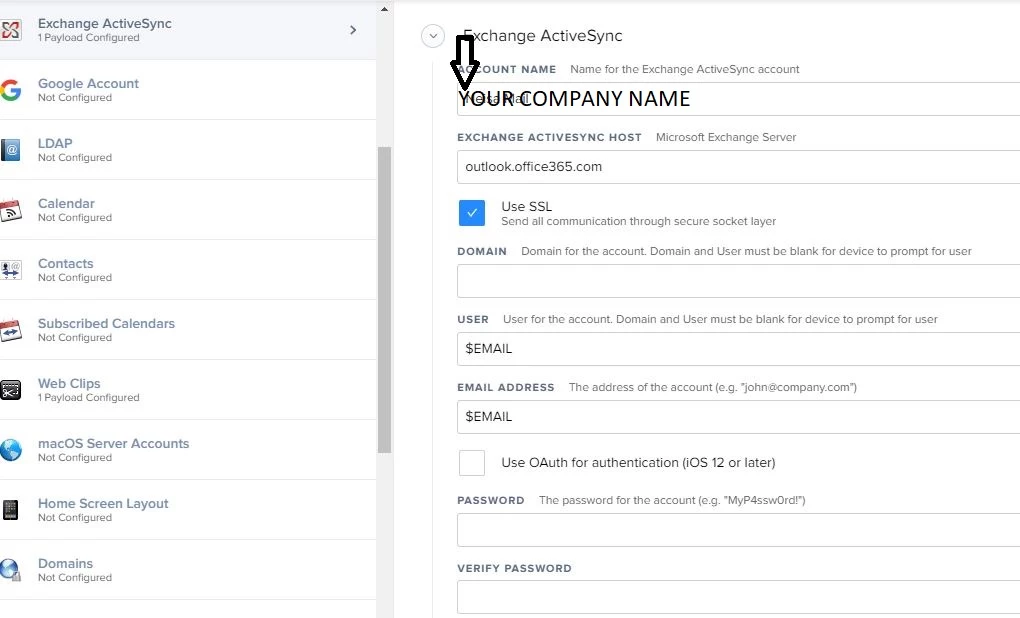Click the Subscribed Calendars icon
The height and width of the screenshot is (618, 1020).
pos(10,330)
